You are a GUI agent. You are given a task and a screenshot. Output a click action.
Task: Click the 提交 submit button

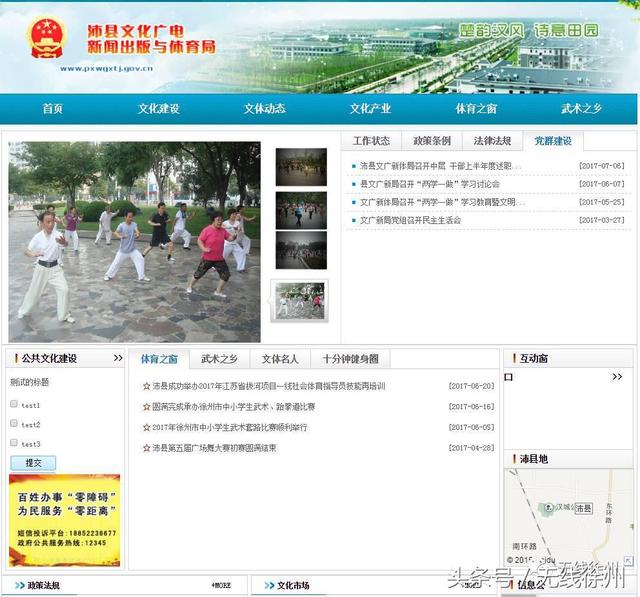(x=33, y=463)
